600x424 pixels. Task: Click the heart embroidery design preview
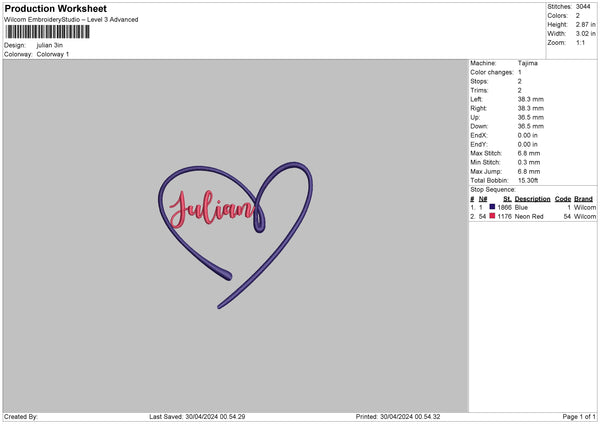coord(235,235)
